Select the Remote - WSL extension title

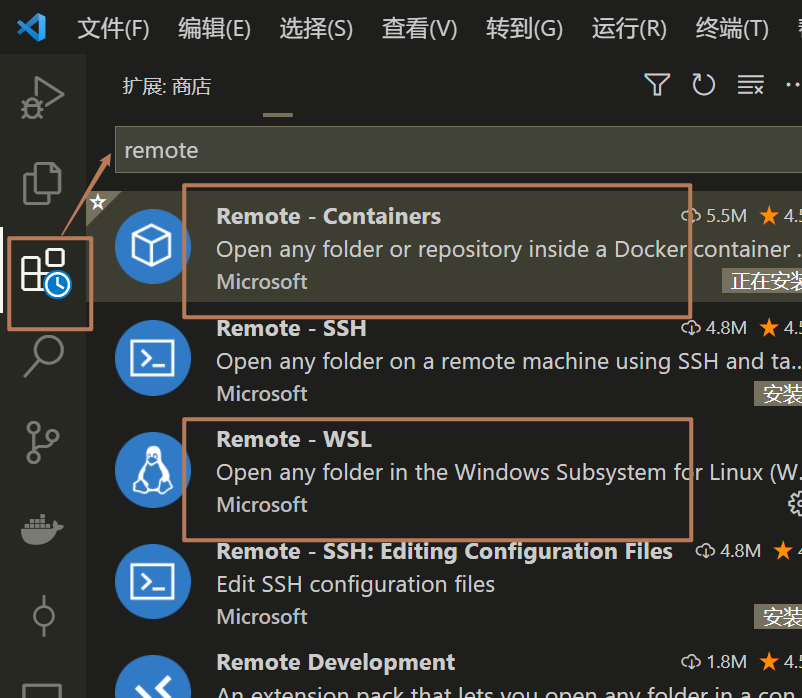pyautogui.click(x=294, y=440)
